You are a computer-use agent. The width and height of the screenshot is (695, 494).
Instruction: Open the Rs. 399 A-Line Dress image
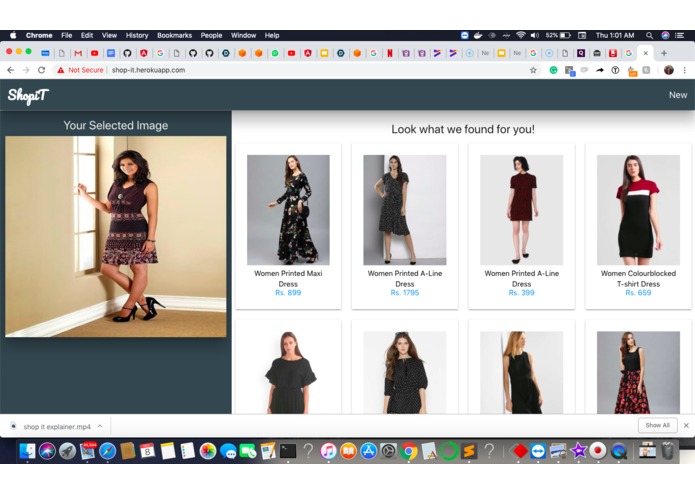(x=522, y=210)
